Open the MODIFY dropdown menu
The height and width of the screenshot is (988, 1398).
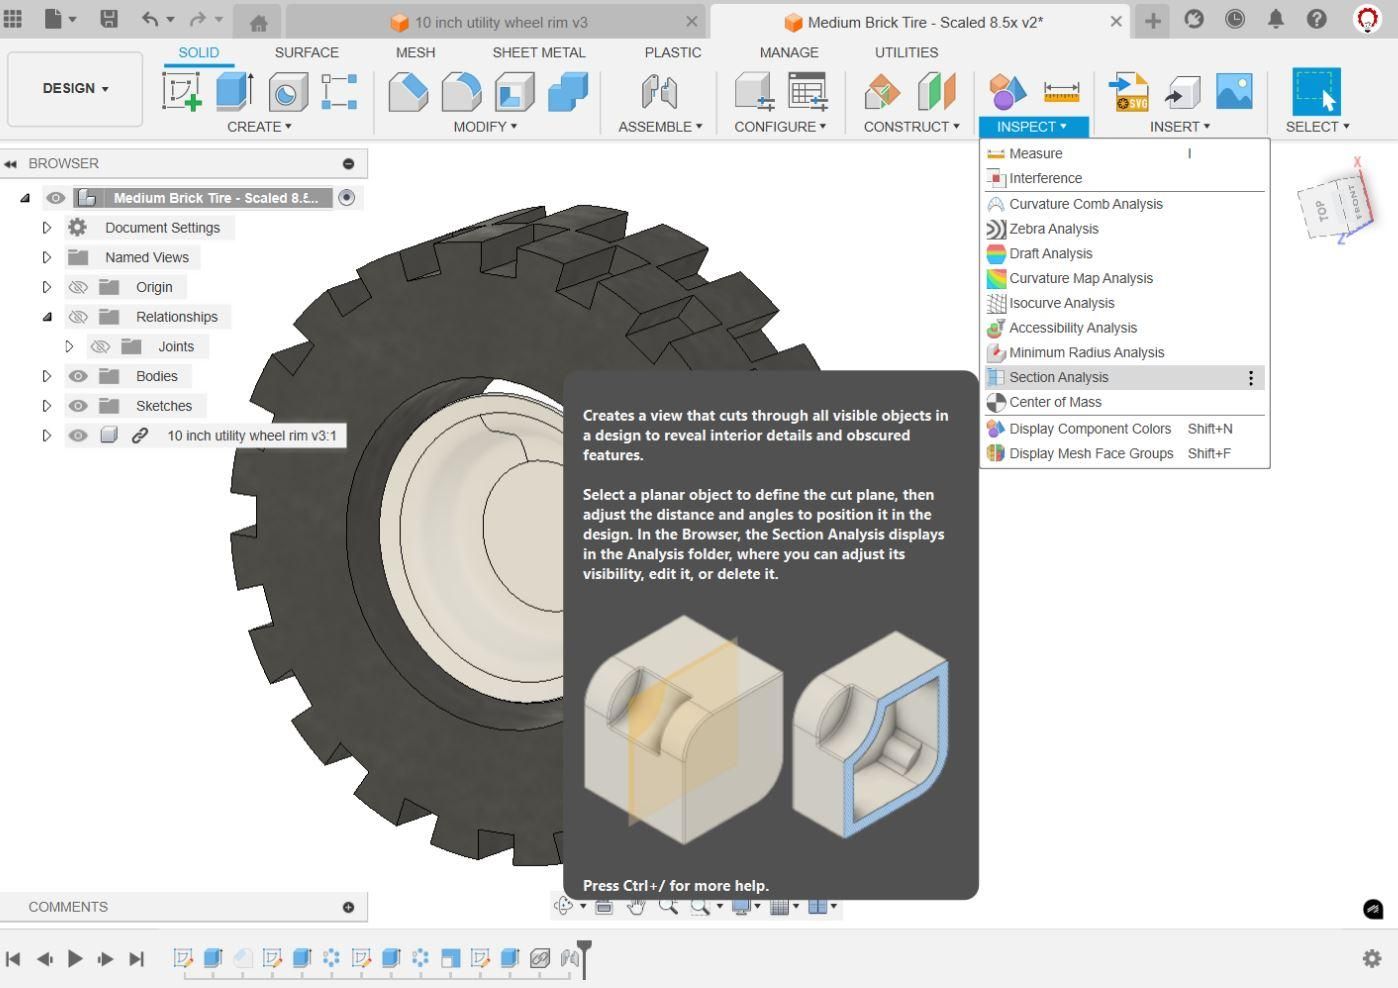[485, 127]
